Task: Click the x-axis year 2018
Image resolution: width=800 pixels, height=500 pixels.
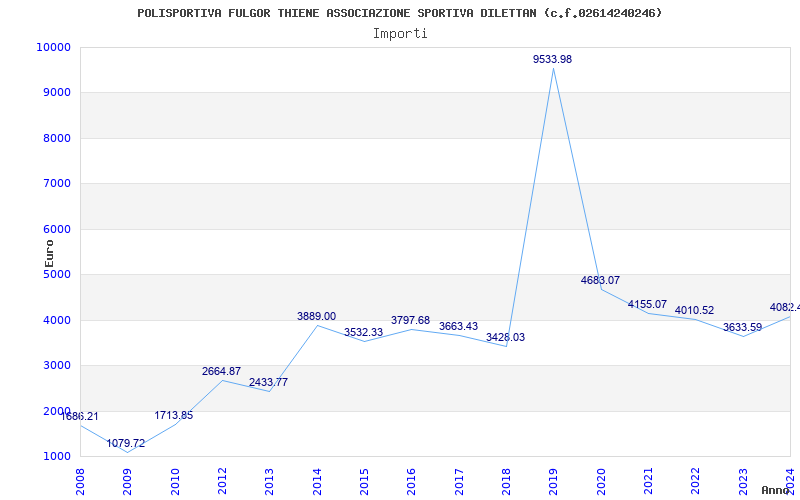Action: (506, 481)
